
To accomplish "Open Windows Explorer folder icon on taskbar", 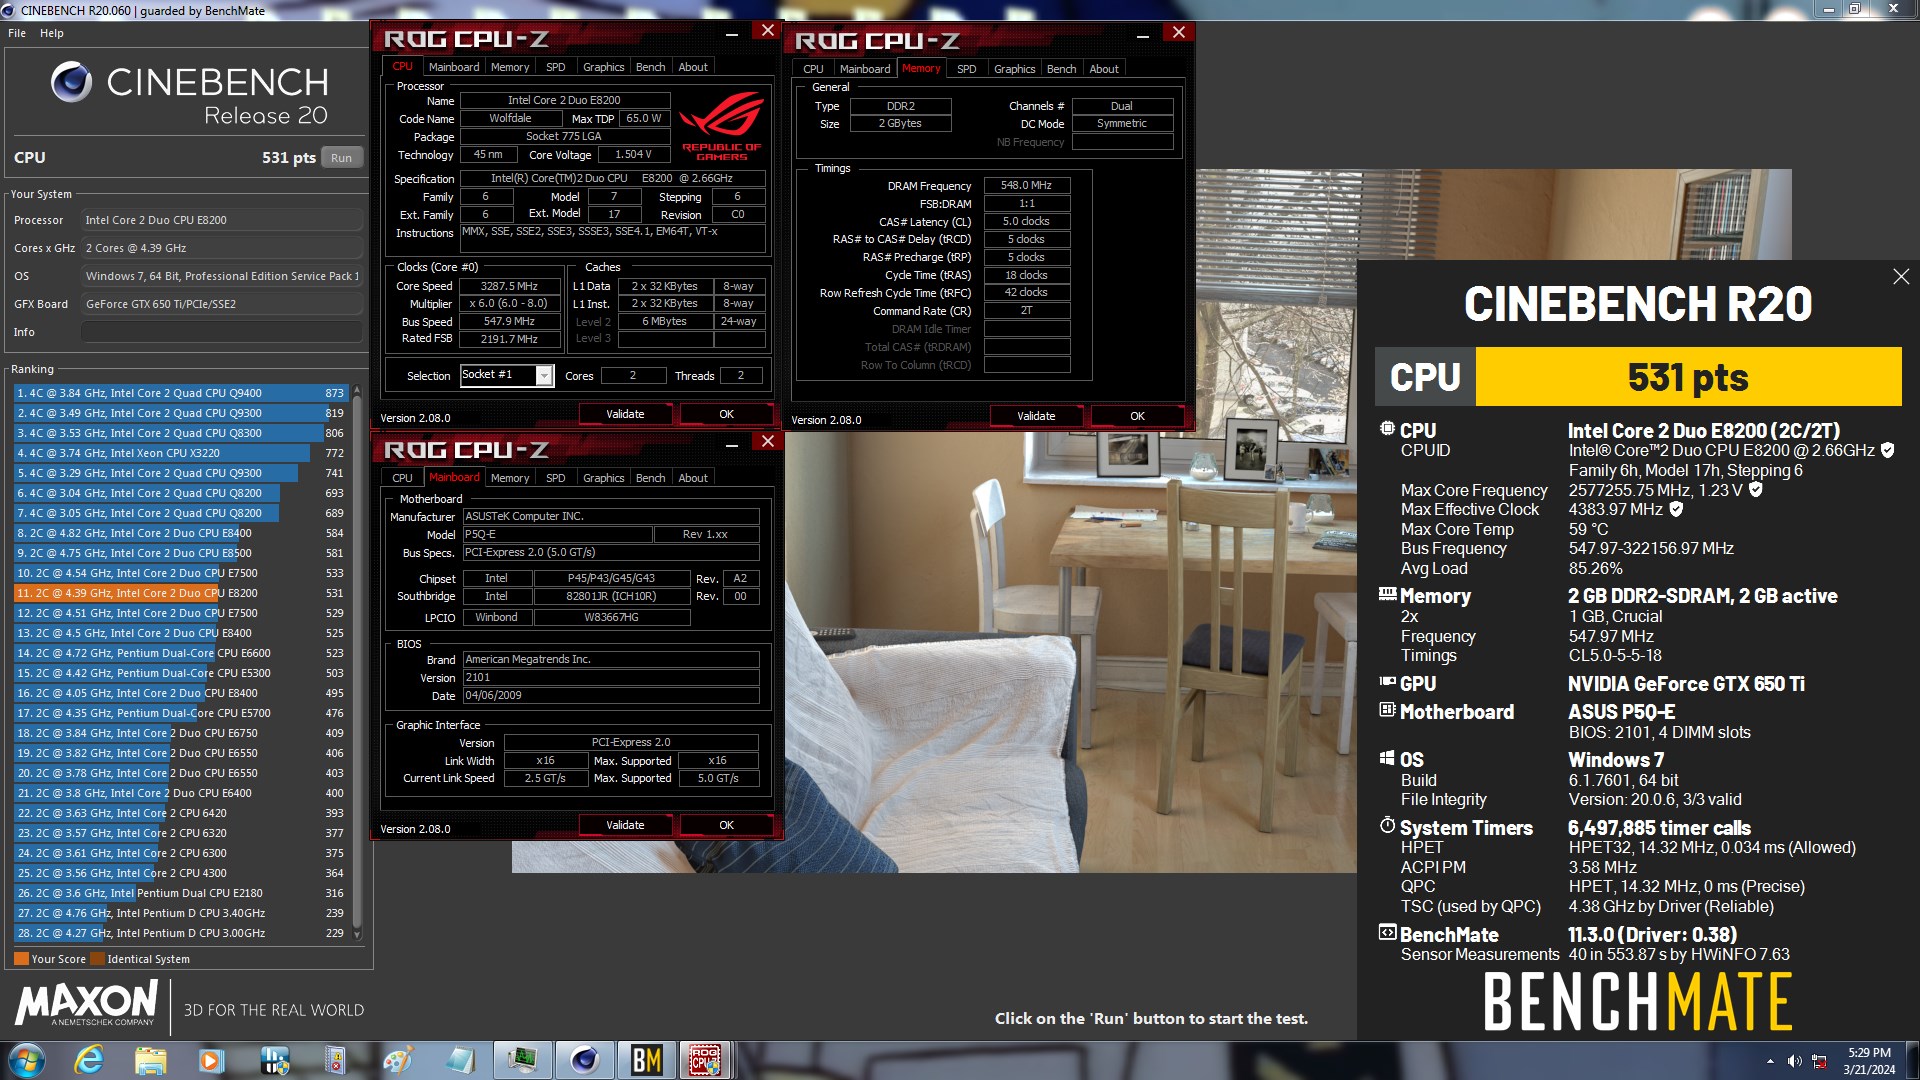I will tap(150, 1060).
